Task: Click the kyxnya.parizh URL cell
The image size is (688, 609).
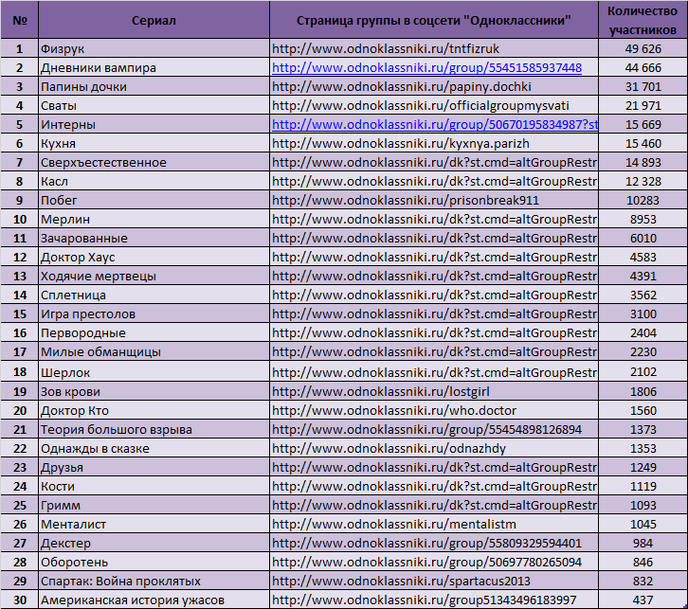Action: pos(434,143)
